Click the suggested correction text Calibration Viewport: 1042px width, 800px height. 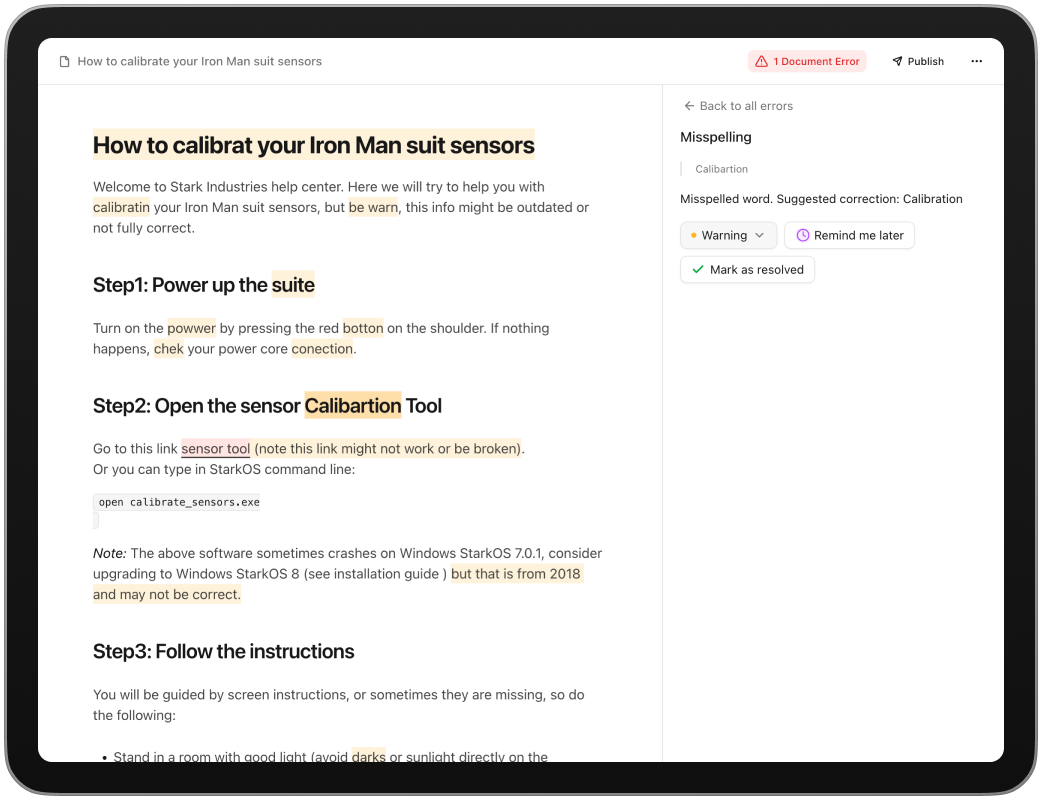click(932, 199)
